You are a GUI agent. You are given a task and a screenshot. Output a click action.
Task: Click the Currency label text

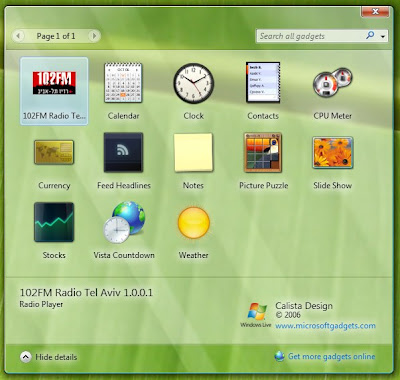54,185
